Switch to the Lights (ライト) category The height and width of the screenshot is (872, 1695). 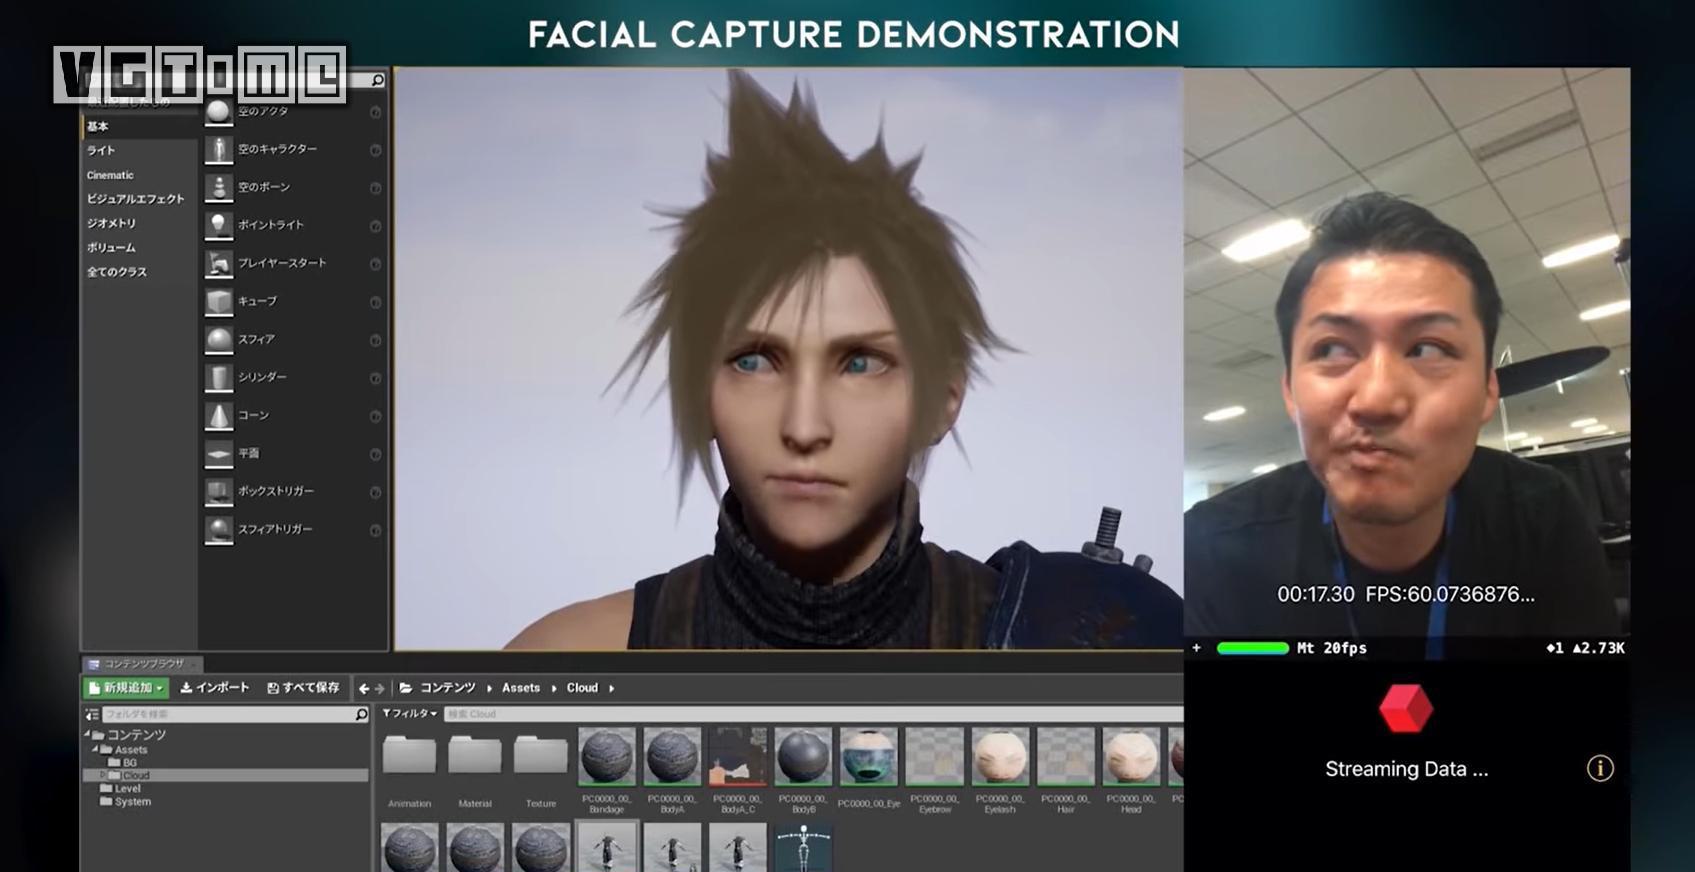click(101, 150)
